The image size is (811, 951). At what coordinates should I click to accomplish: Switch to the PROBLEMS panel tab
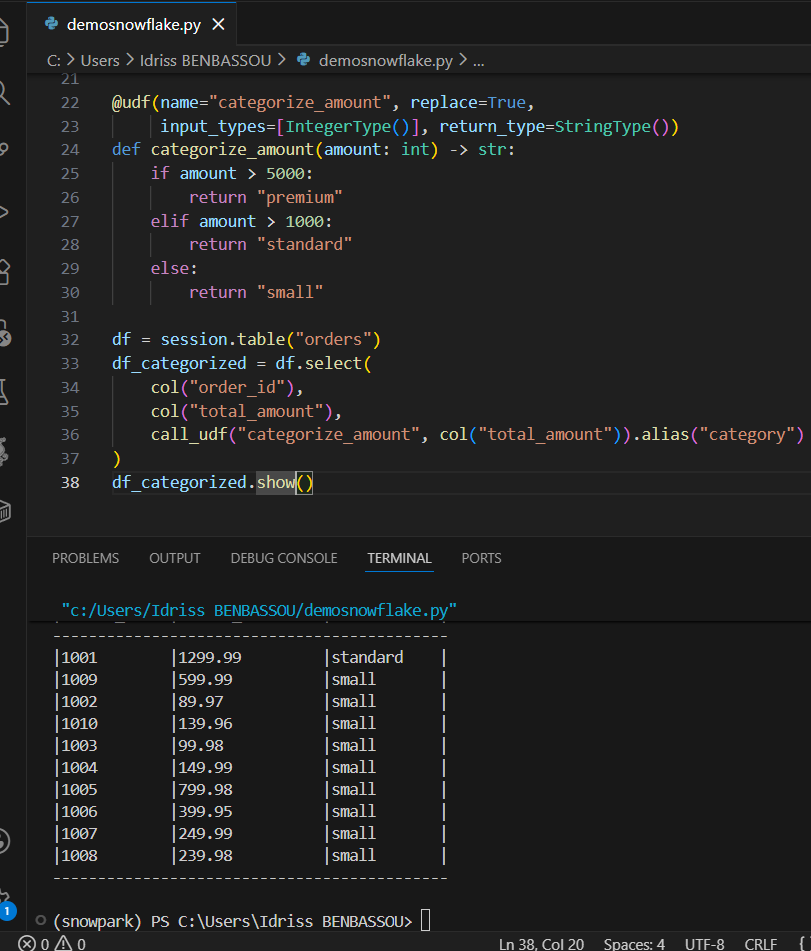click(x=85, y=558)
